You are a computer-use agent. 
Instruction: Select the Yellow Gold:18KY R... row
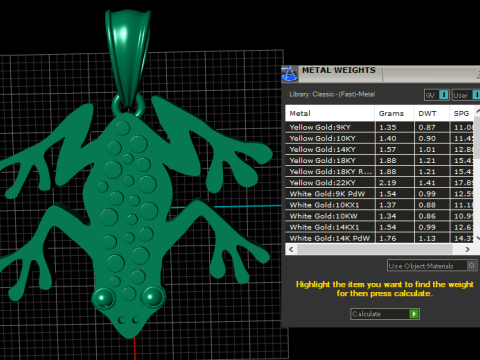380,172
